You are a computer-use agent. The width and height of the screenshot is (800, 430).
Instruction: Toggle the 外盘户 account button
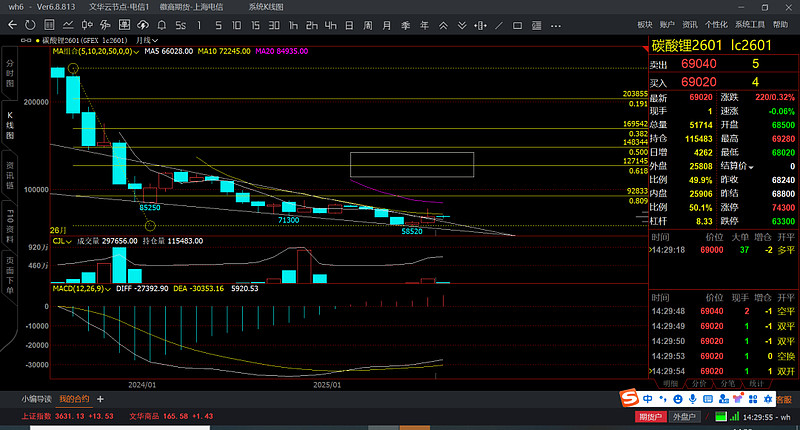tap(684, 416)
